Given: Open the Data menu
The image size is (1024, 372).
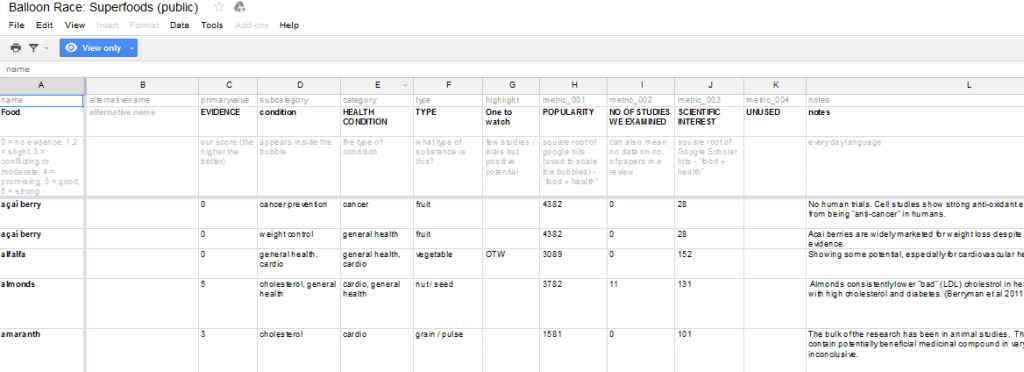Looking at the screenshot, I should pyautogui.click(x=180, y=25).
